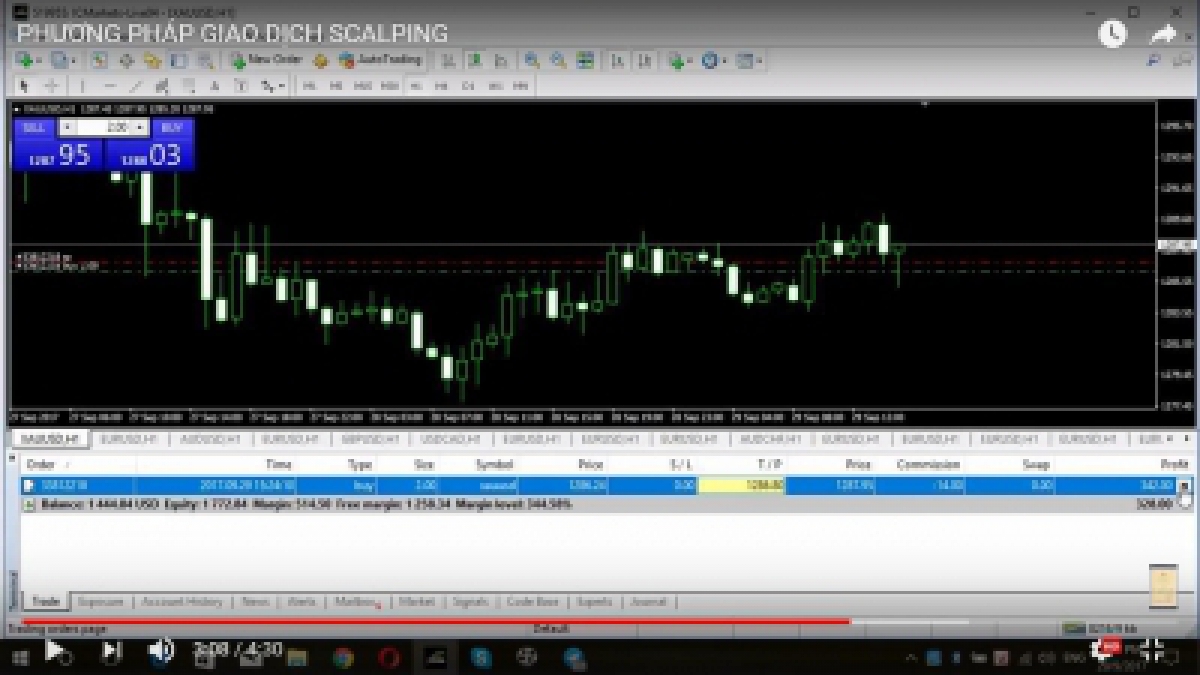
Task: Open the Market Watch panel icon
Action: pos(100,61)
